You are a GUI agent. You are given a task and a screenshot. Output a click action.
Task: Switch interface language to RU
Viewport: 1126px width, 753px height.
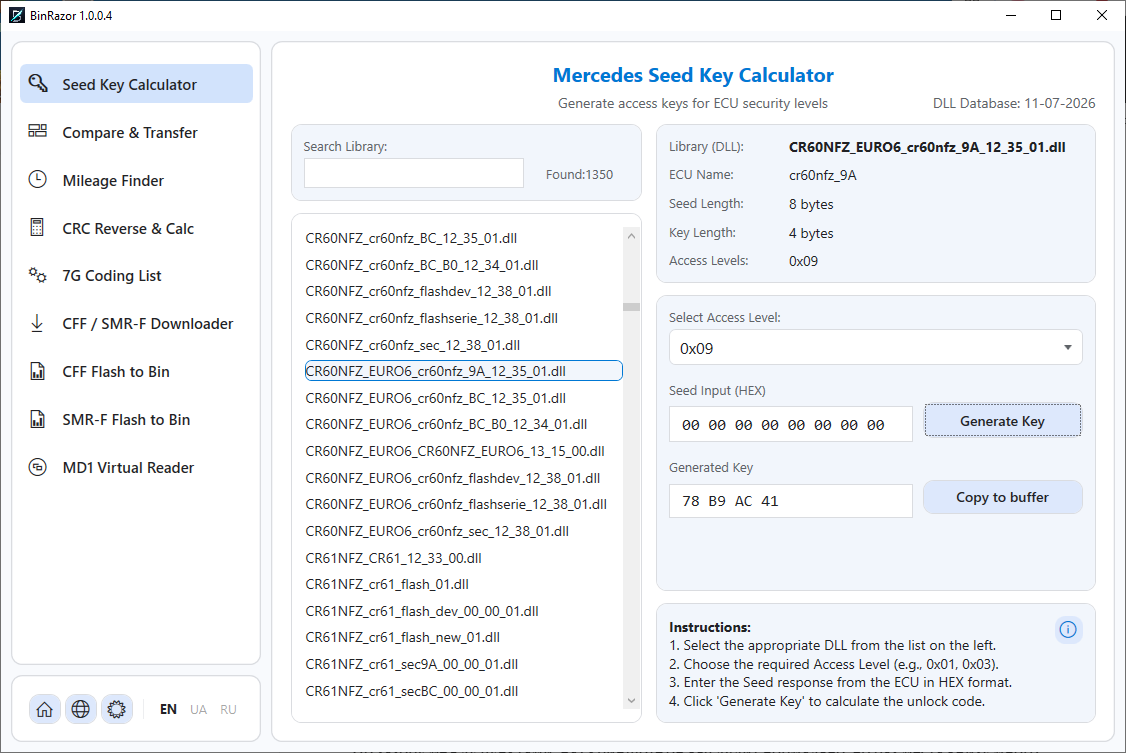[x=228, y=709]
